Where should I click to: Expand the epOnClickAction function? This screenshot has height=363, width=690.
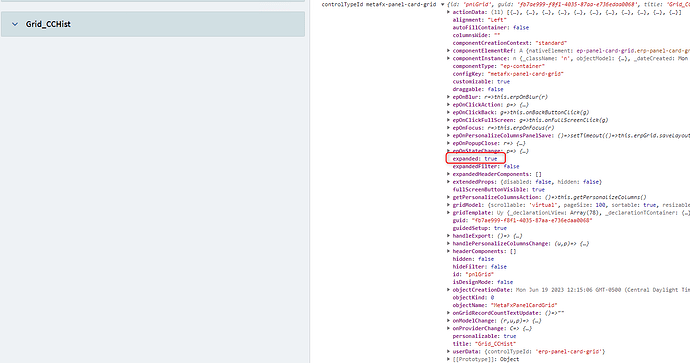(448, 105)
